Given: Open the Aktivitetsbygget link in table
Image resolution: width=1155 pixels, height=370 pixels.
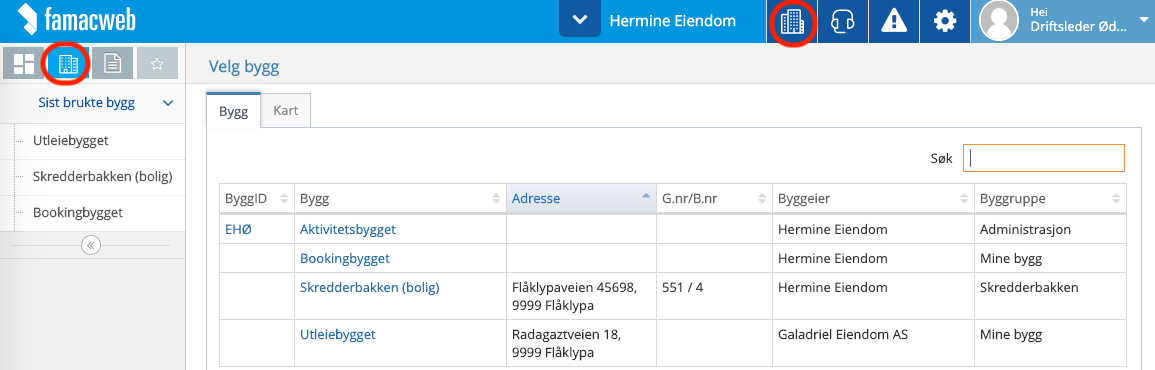Looking at the screenshot, I should pyautogui.click(x=348, y=229).
